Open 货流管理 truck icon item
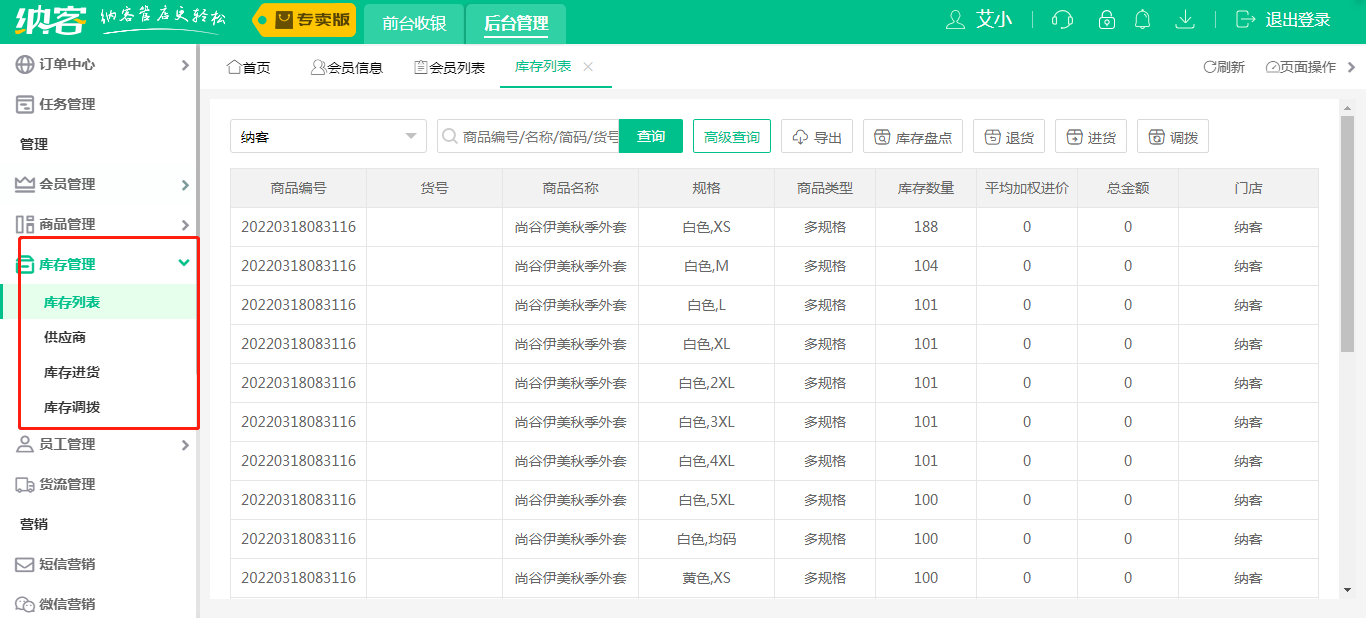Viewport: 1366px width, 618px height. (x=25, y=484)
